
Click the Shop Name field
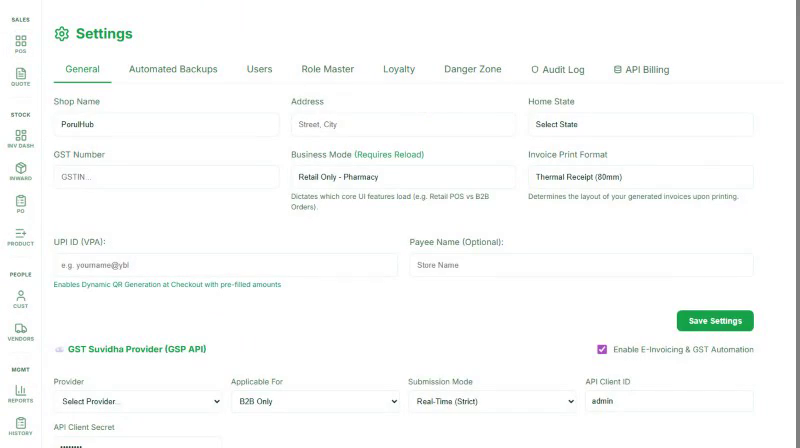[x=166, y=125]
